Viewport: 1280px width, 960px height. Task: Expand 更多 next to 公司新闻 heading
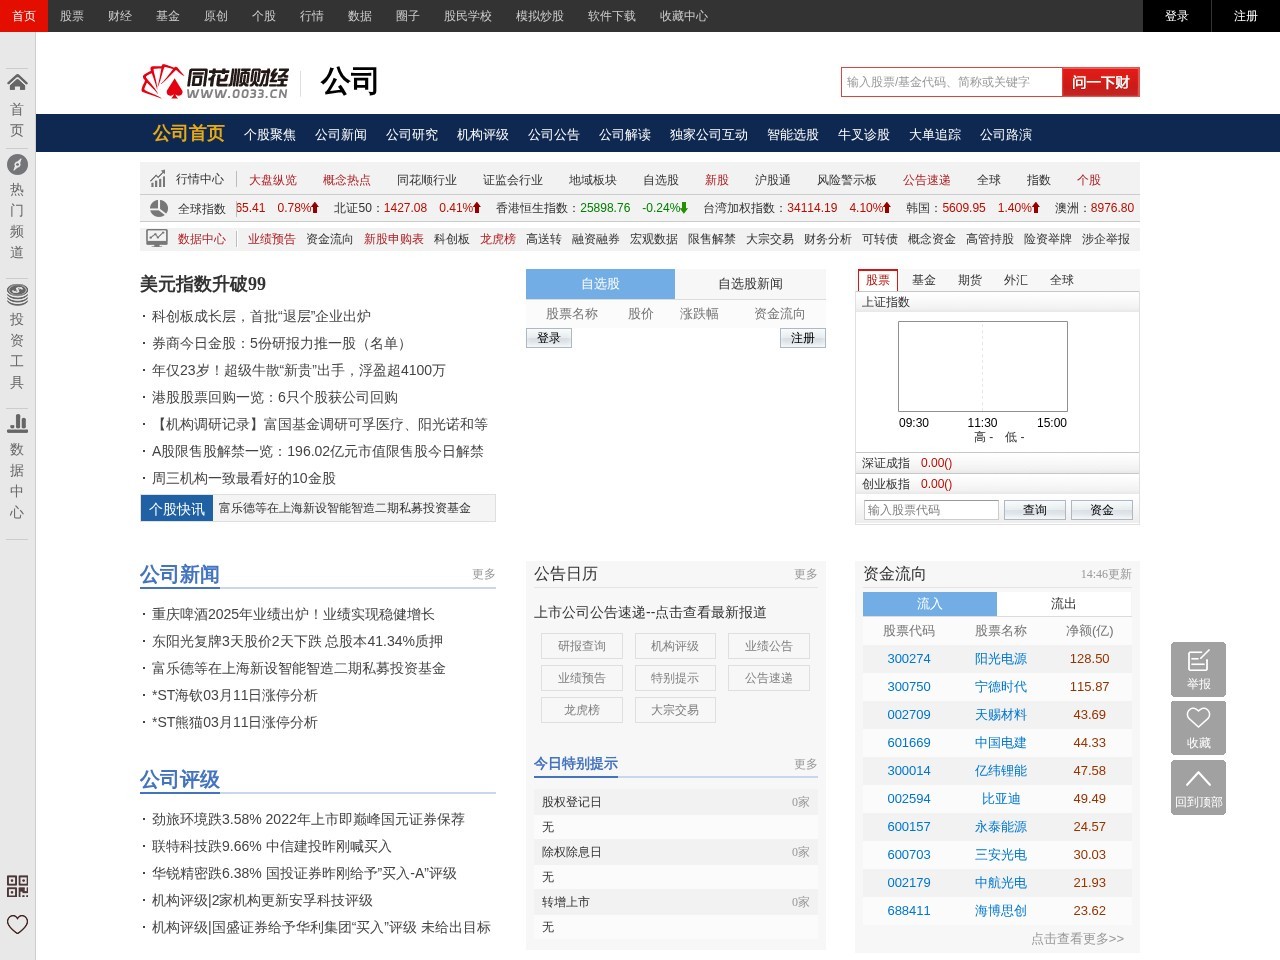coord(483,575)
